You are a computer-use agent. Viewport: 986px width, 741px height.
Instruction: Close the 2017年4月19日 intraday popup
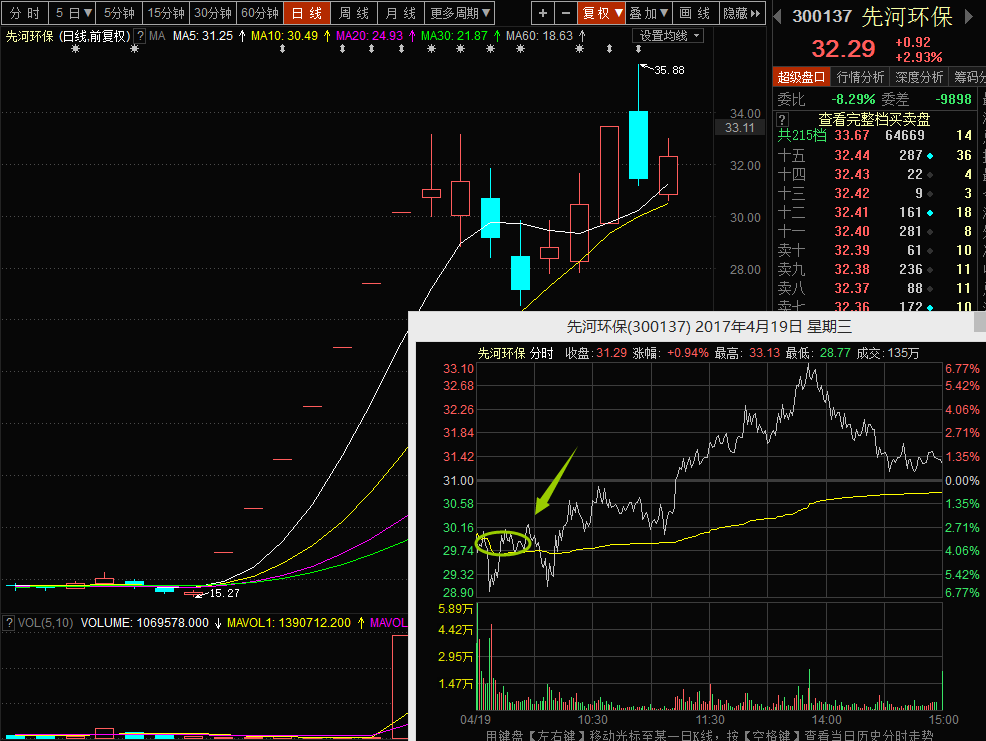coord(979,324)
